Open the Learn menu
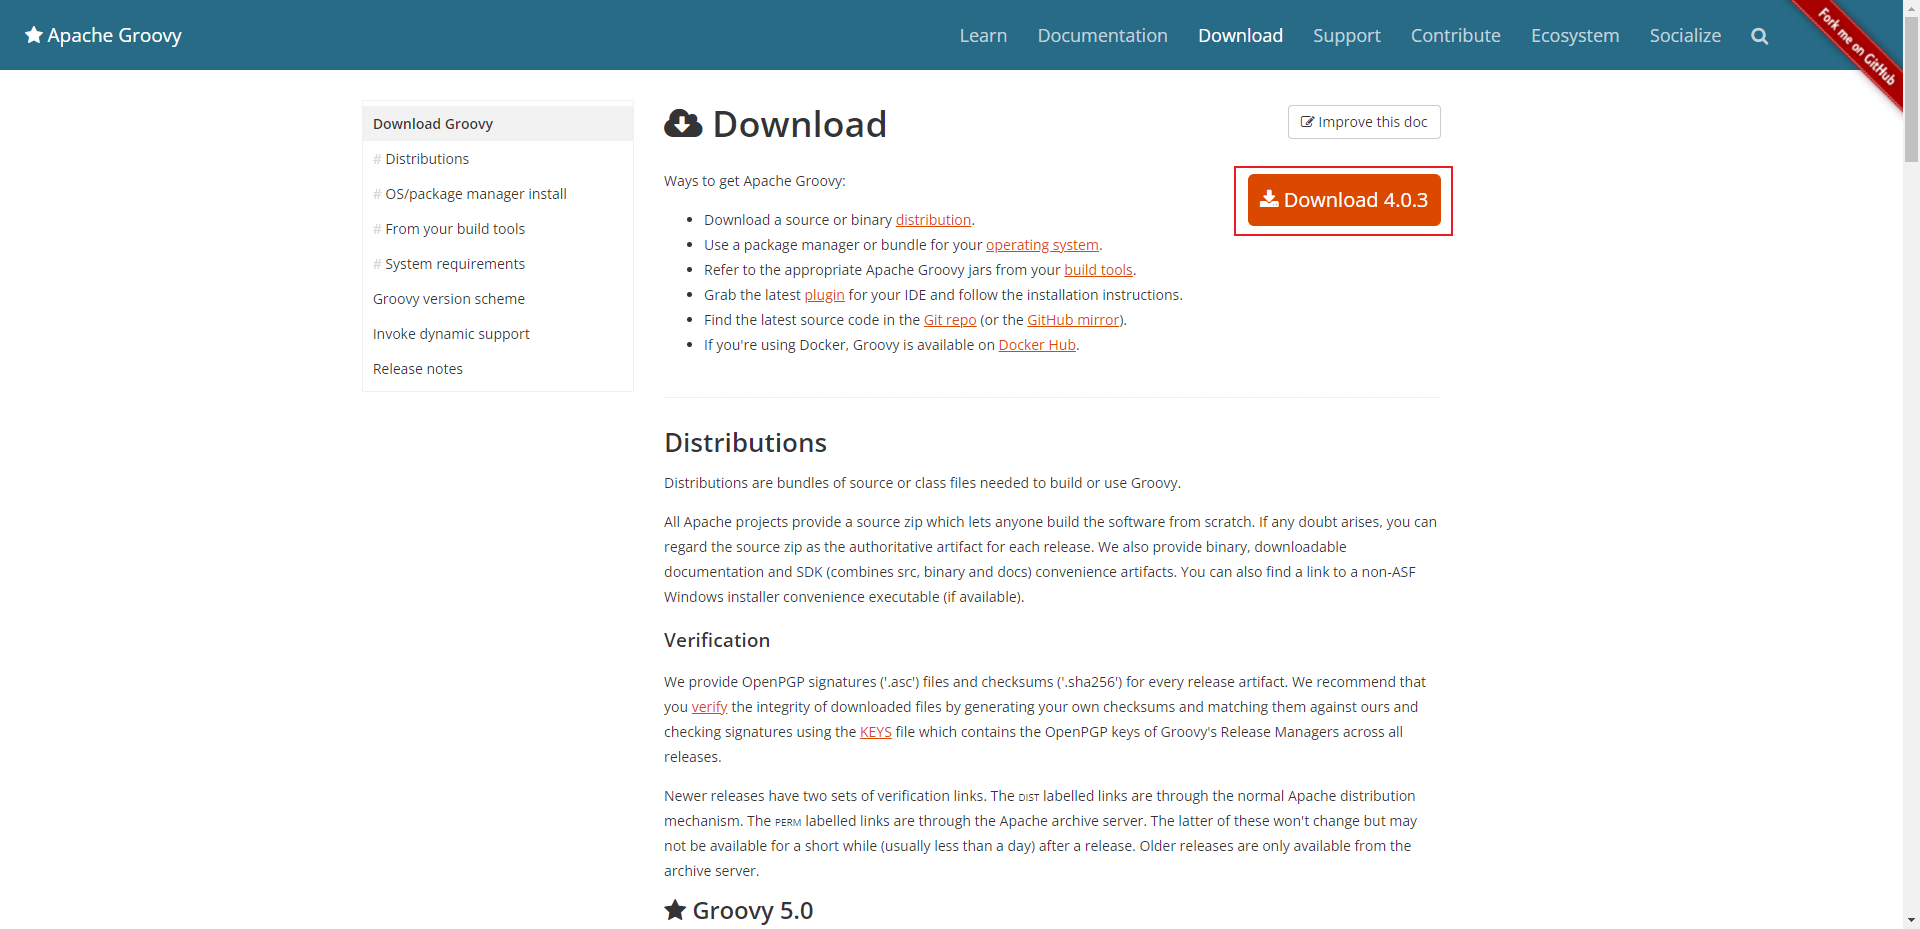Viewport: 1920px width, 929px height. (x=983, y=35)
